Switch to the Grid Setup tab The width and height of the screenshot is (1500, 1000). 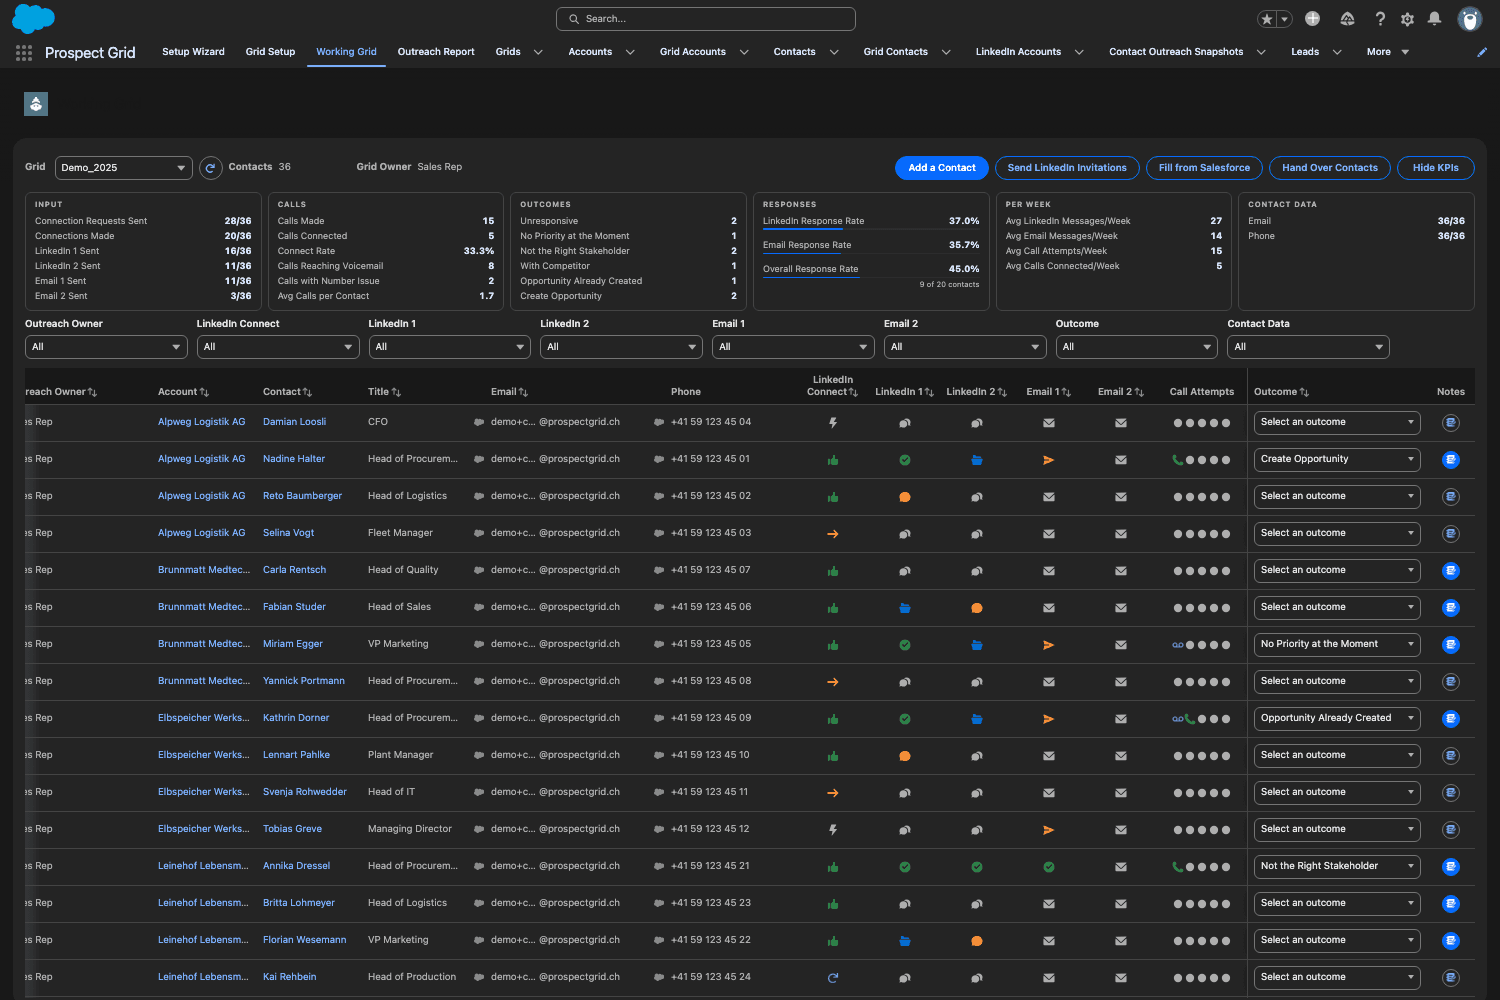pyautogui.click(x=270, y=52)
